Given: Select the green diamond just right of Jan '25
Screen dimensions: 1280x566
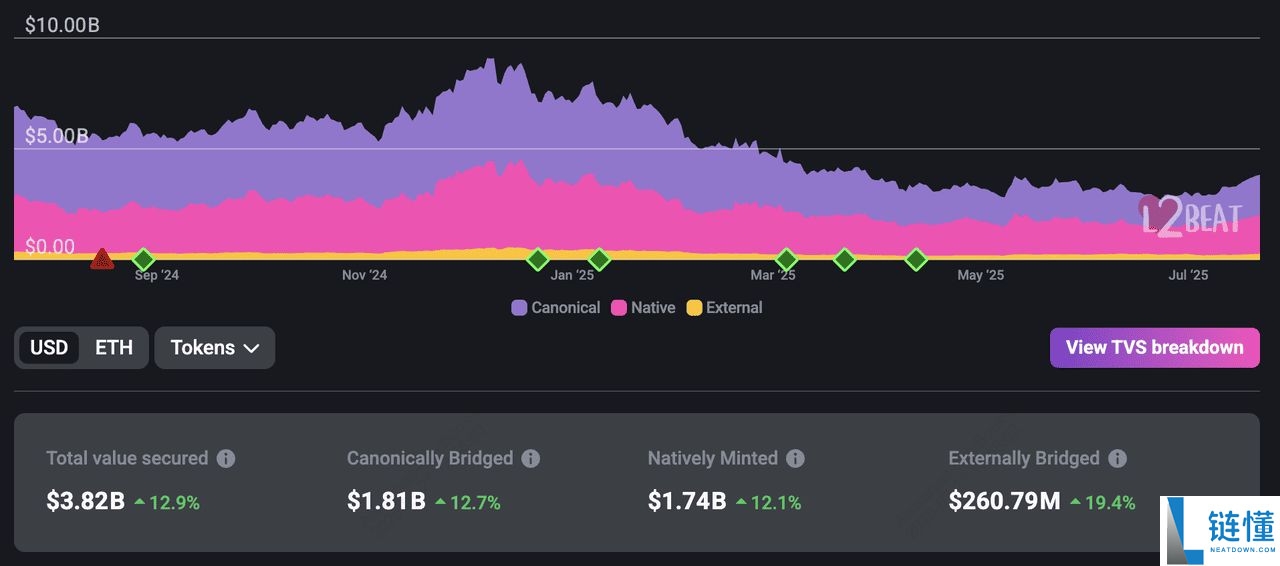Looking at the screenshot, I should (598, 260).
